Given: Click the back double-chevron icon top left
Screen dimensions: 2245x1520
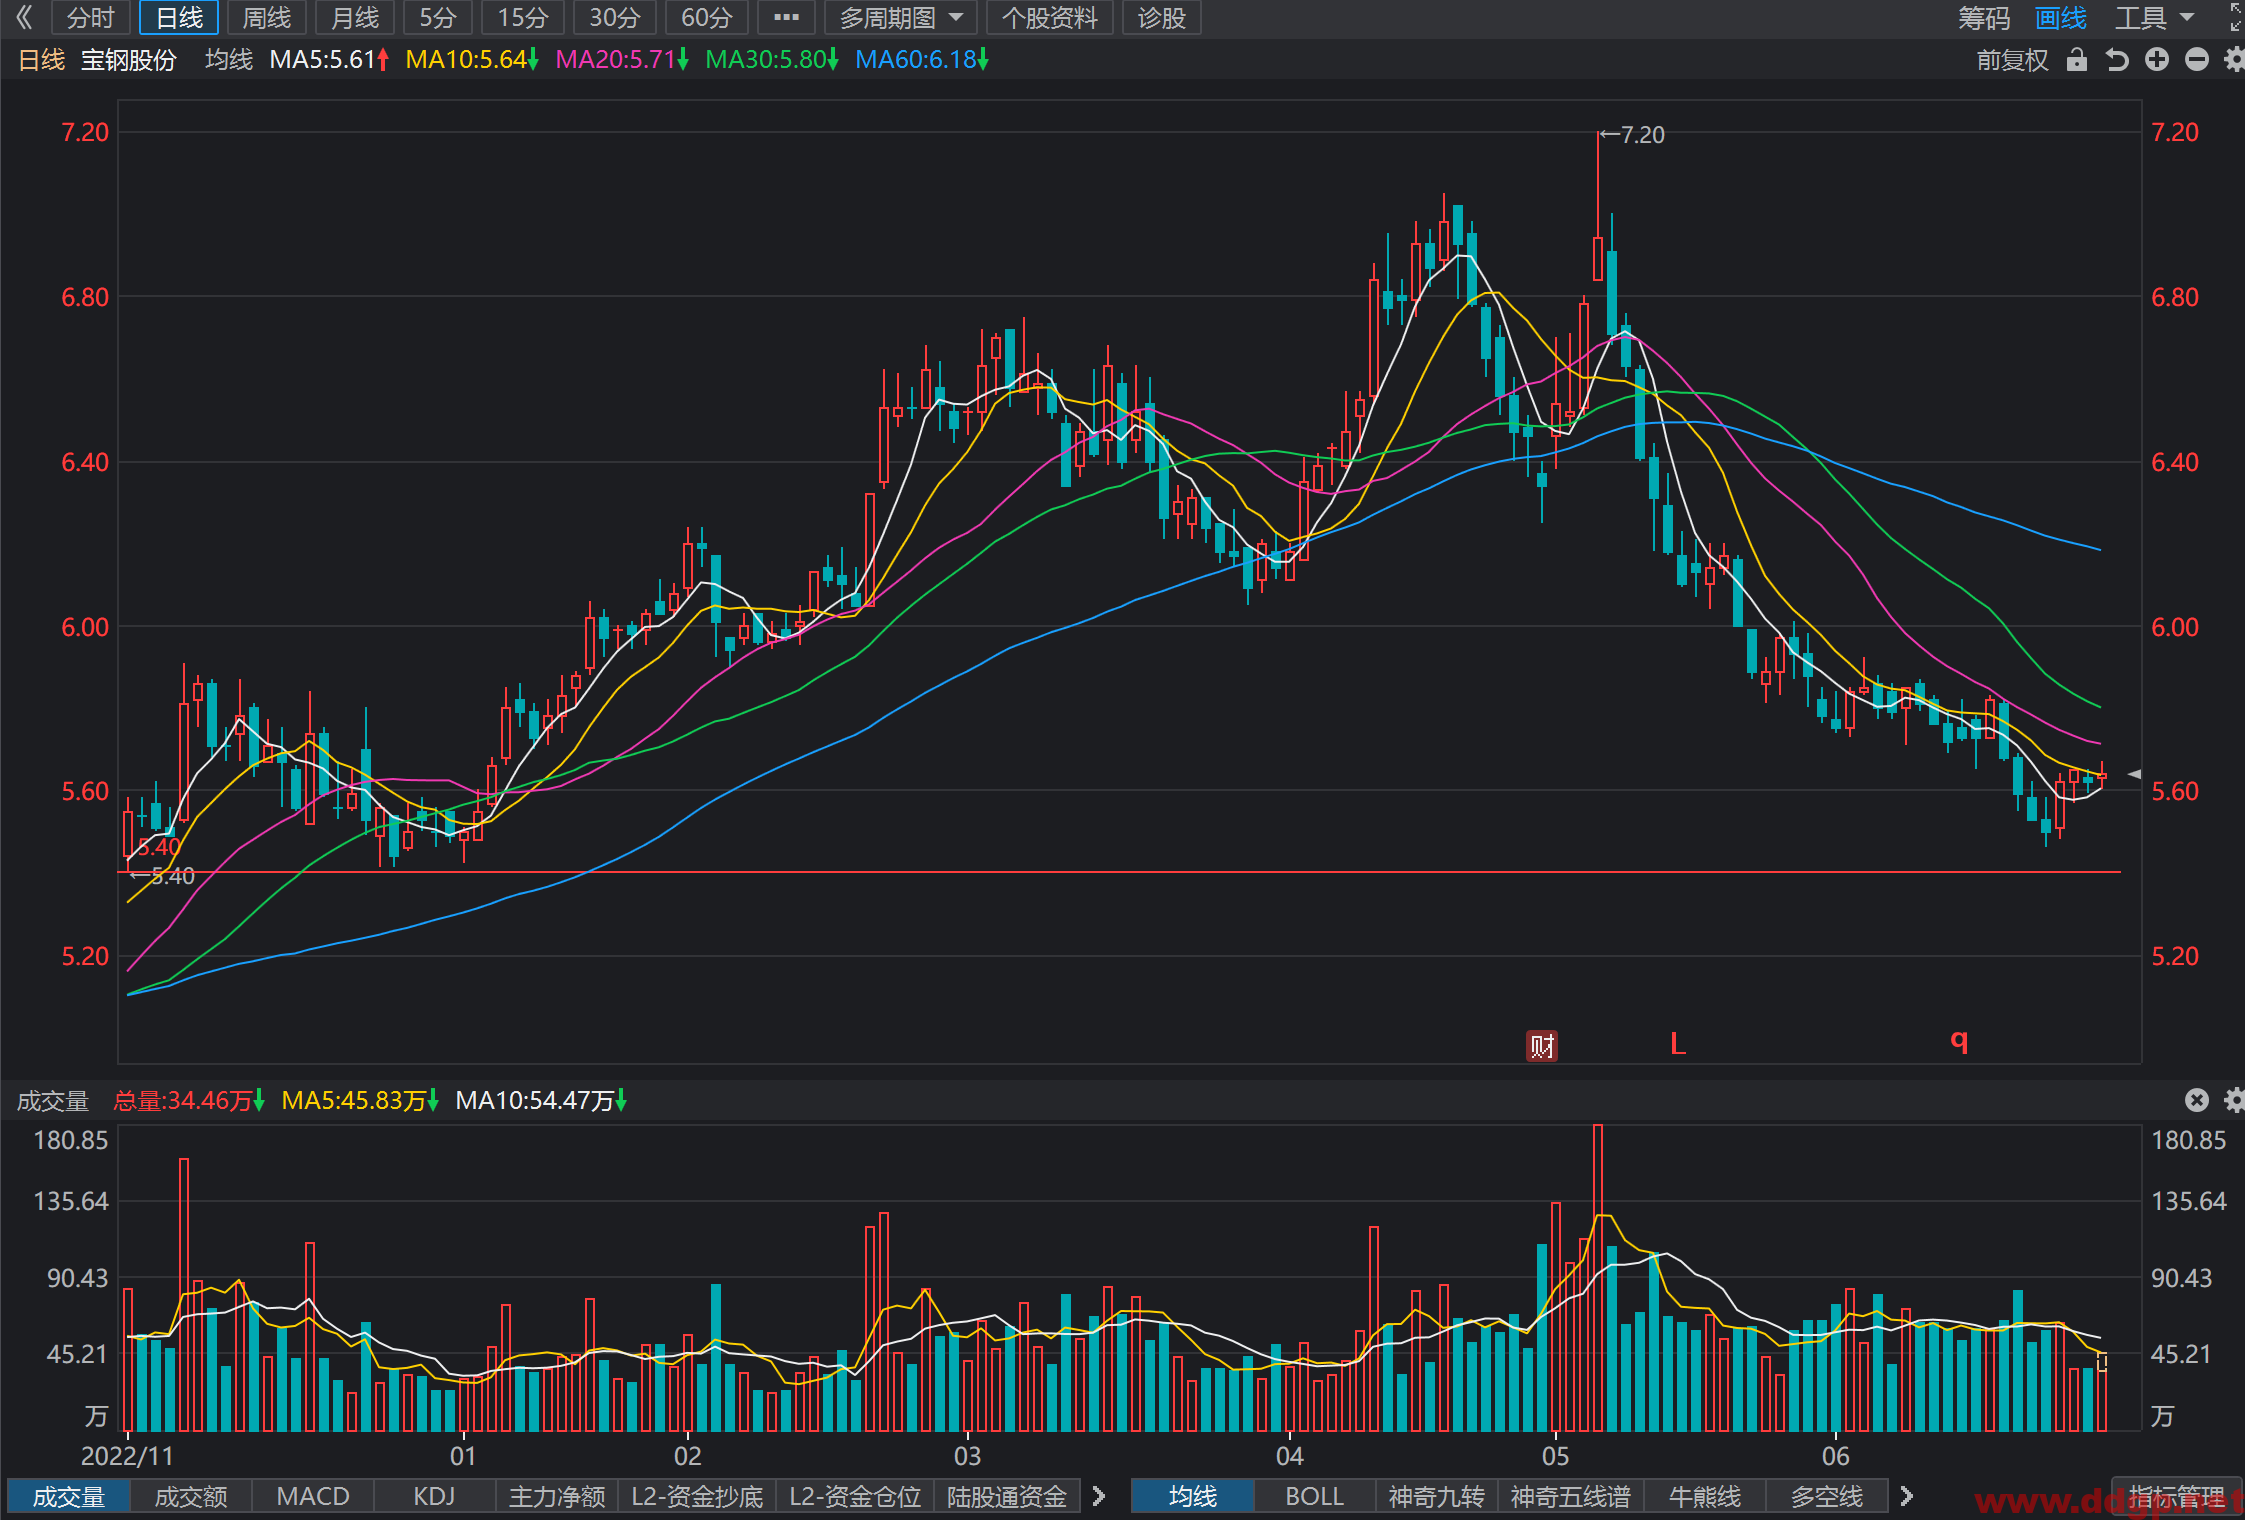Looking at the screenshot, I should click(x=25, y=17).
